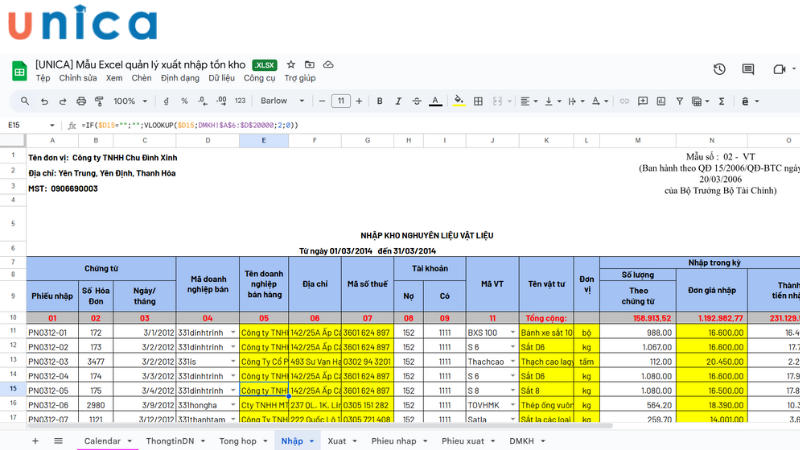The image size is (800, 450).
Task: Star the spreadsheet document
Action: [291, 65]
